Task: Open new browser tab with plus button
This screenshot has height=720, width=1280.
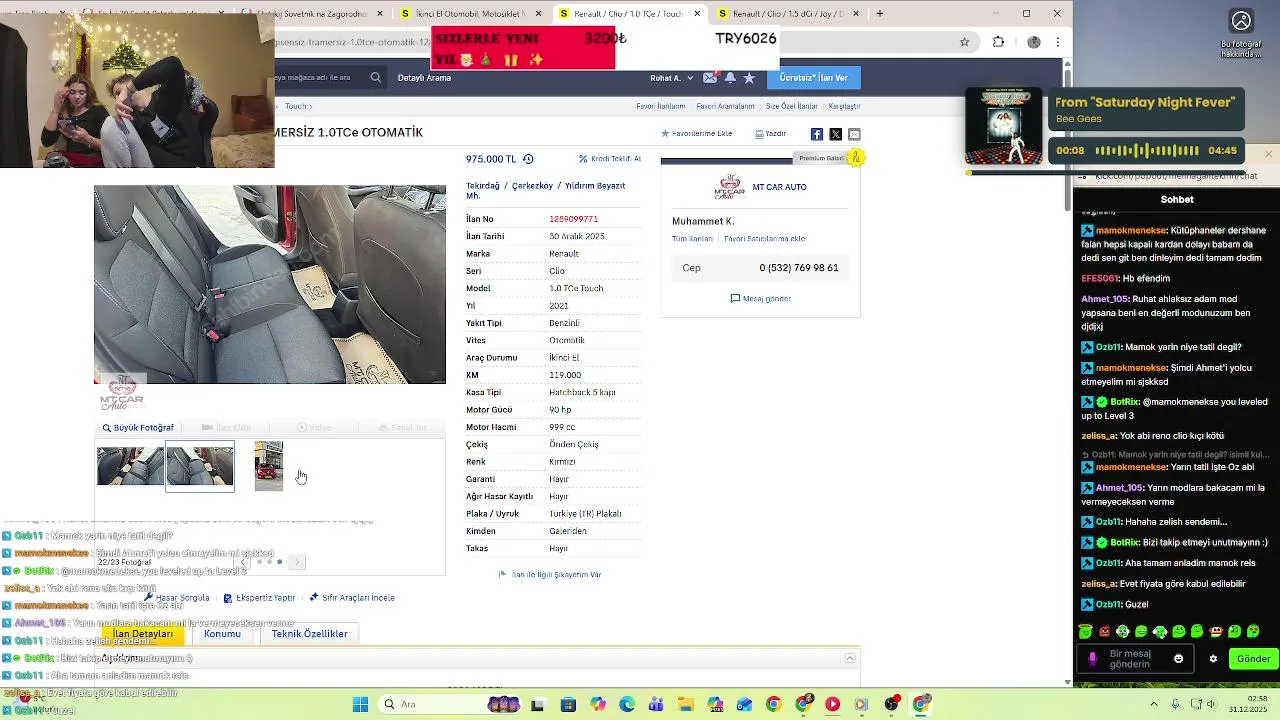Action: point(880,14)
